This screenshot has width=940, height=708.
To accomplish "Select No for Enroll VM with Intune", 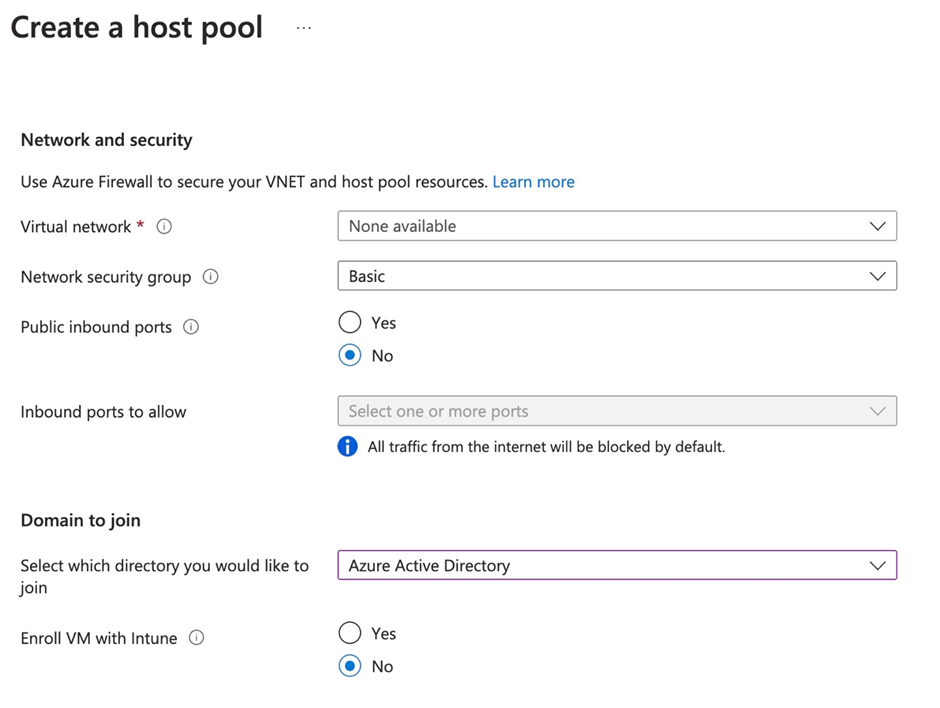I will pyautogui.click(x=350, y=665).
